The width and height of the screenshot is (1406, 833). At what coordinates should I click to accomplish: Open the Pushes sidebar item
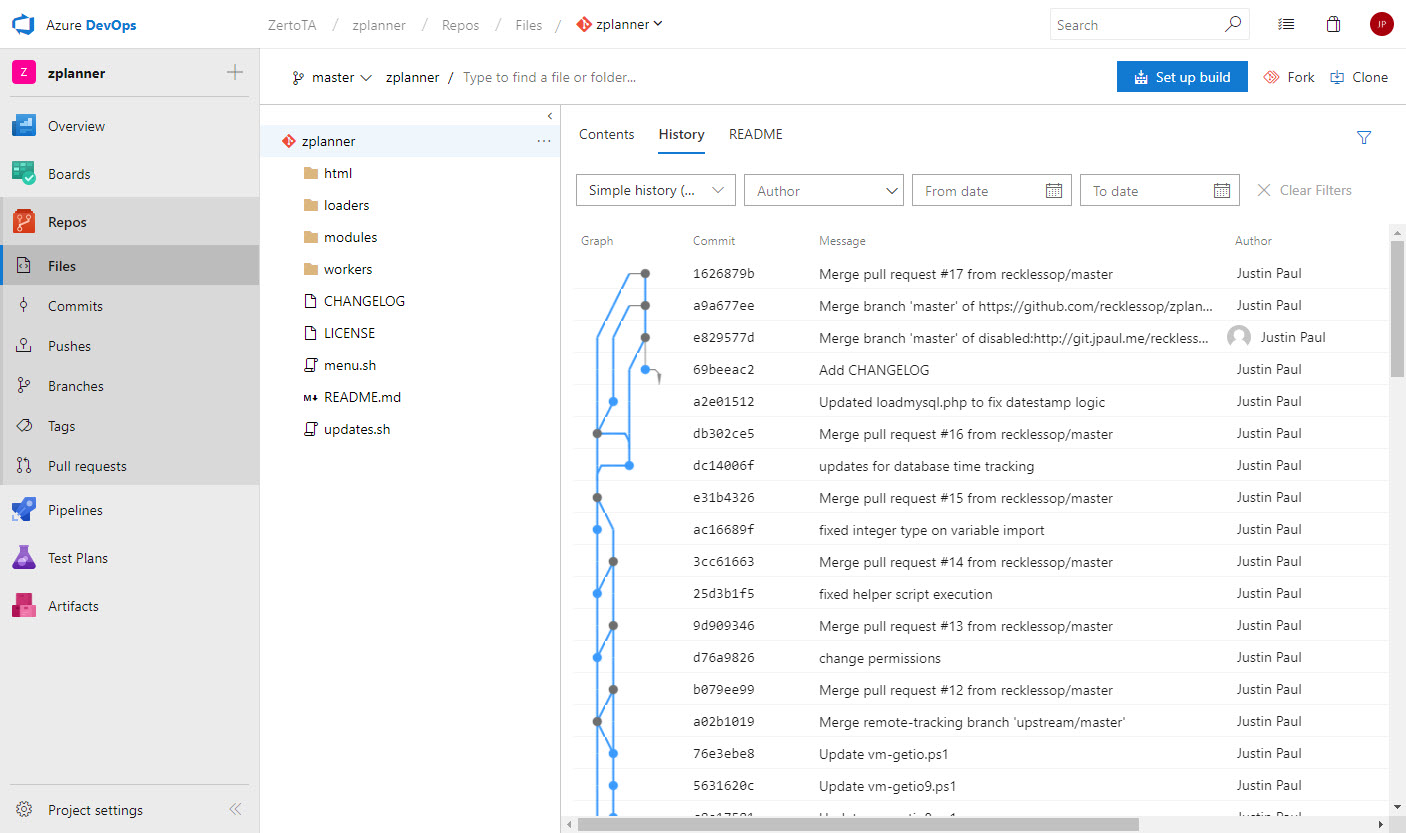[129, 346]
